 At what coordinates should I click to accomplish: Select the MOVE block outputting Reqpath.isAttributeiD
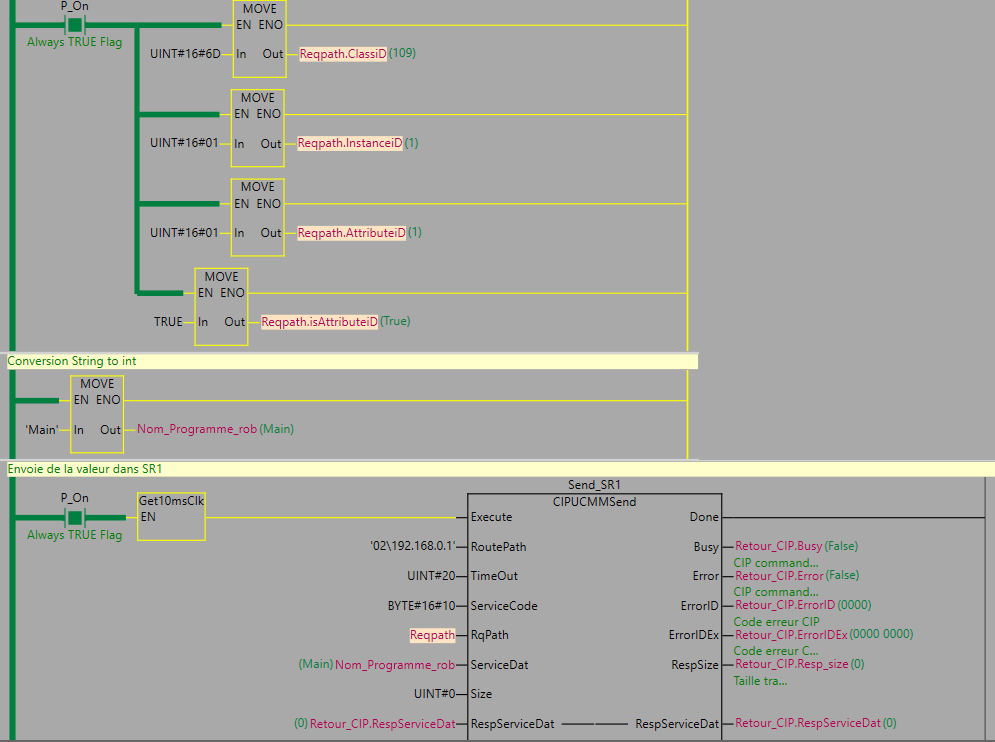(221, 307)
